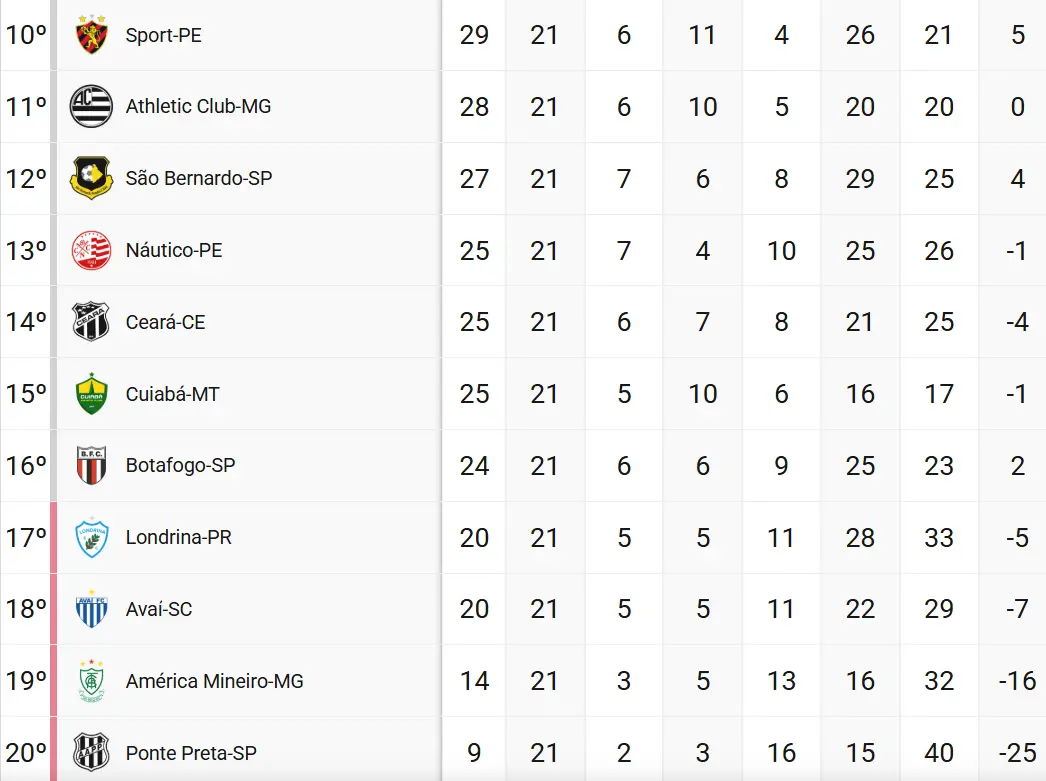Screen dimensions: 1046x781
Task: Click the Cuiabá-MT green crest
Action: (91, 394)
